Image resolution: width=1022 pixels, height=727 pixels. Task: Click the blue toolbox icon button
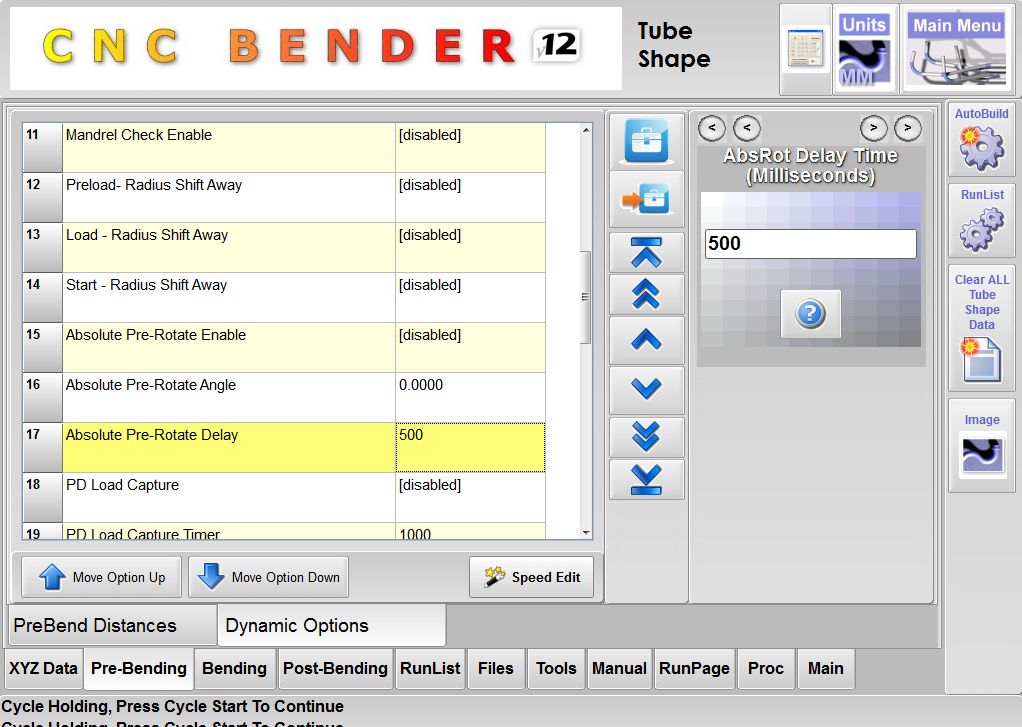pos(646,139)
